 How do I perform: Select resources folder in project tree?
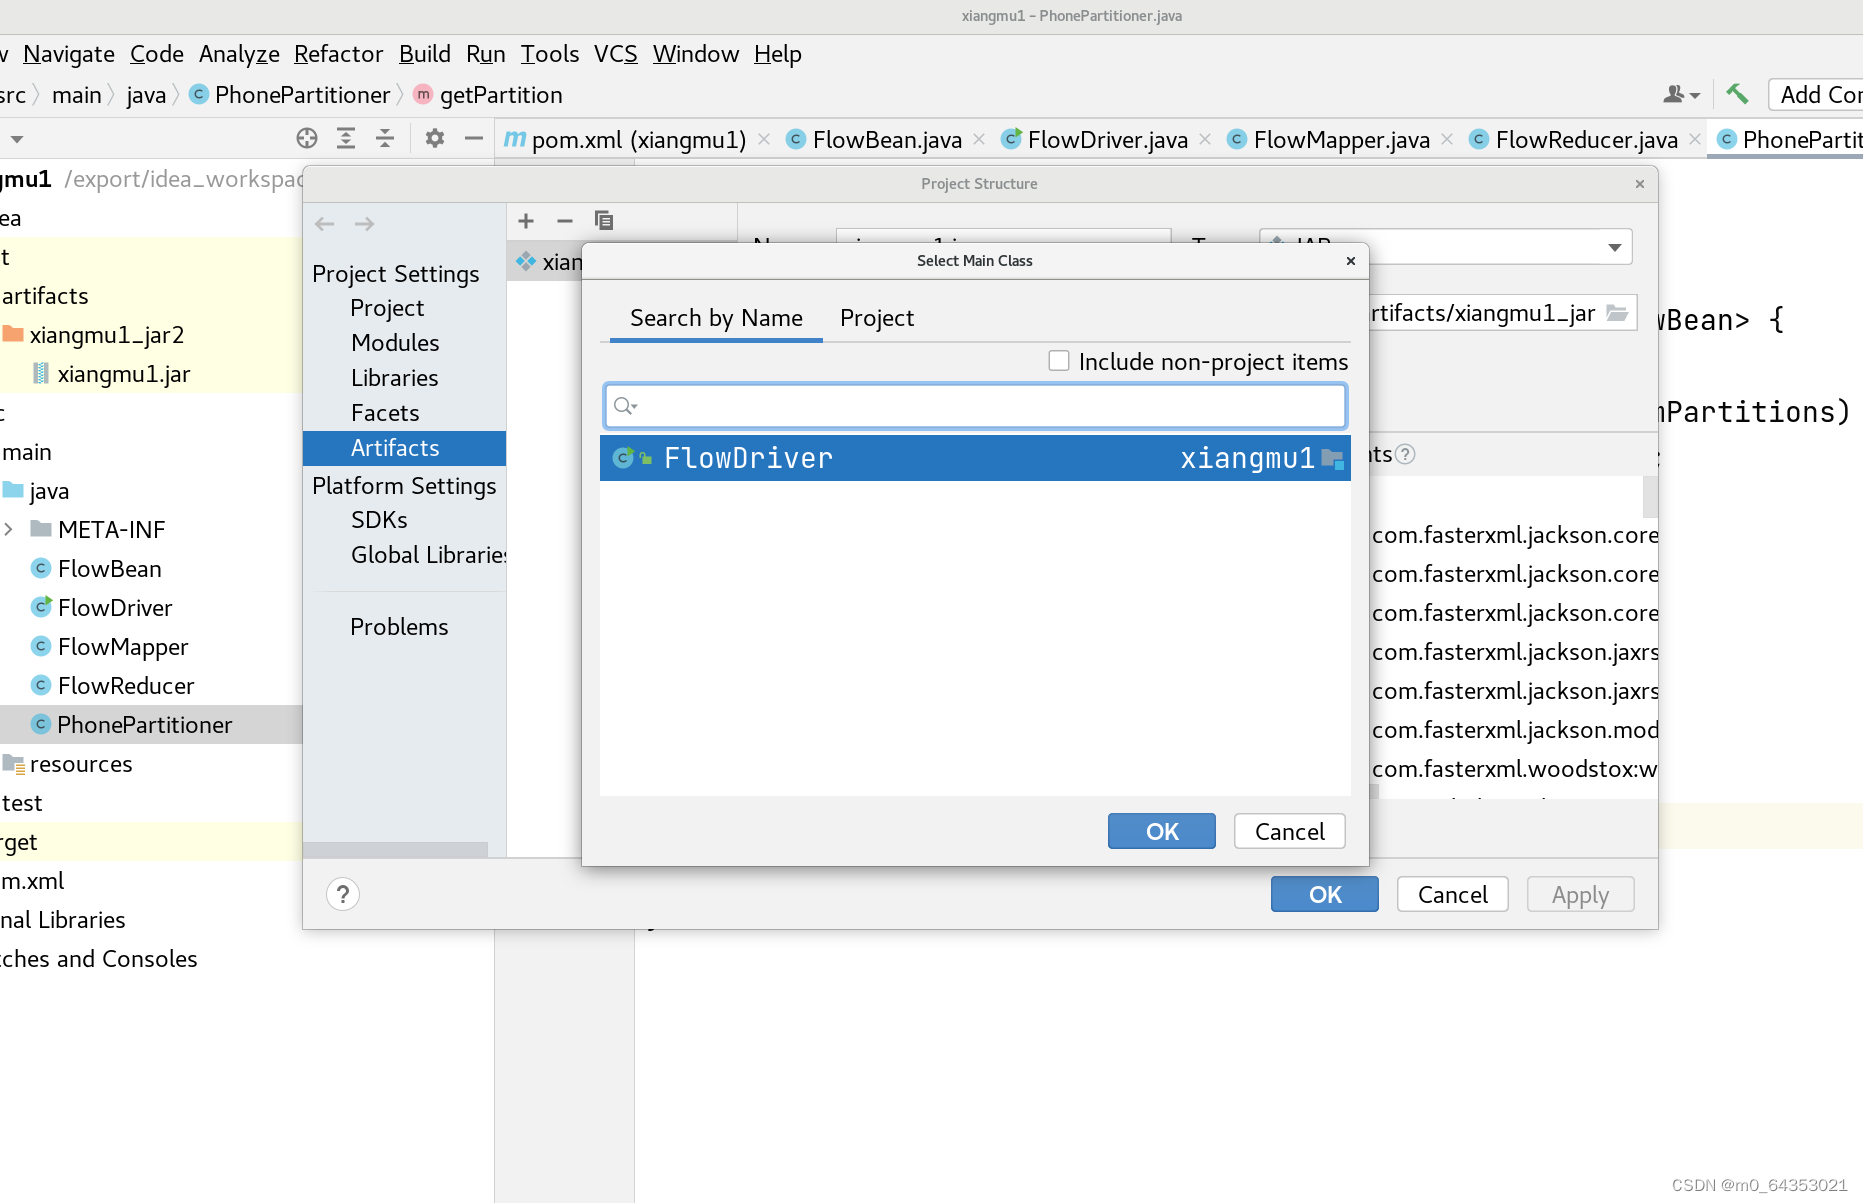pyautogui.click(x=81, y=764)
